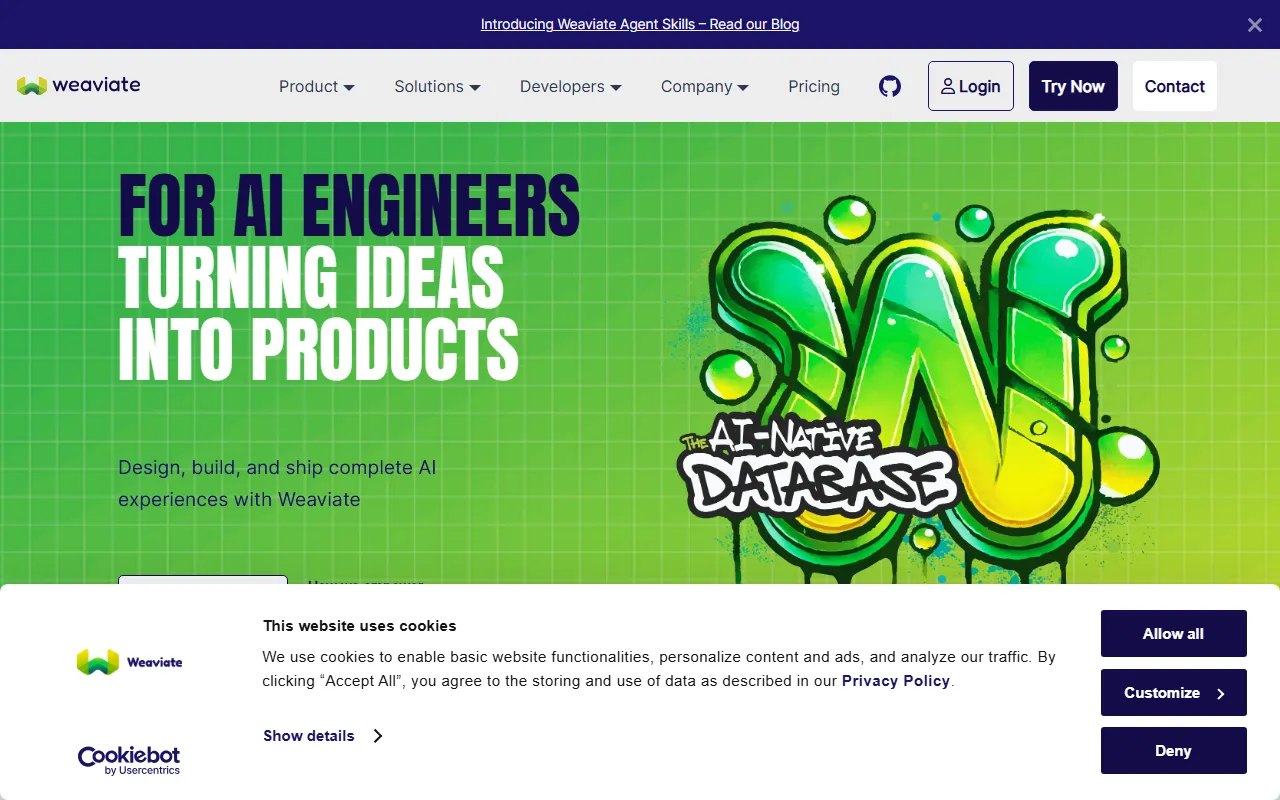Click the Login button with user icon
Screen dimensions: 1280x800
coord(970,86)
